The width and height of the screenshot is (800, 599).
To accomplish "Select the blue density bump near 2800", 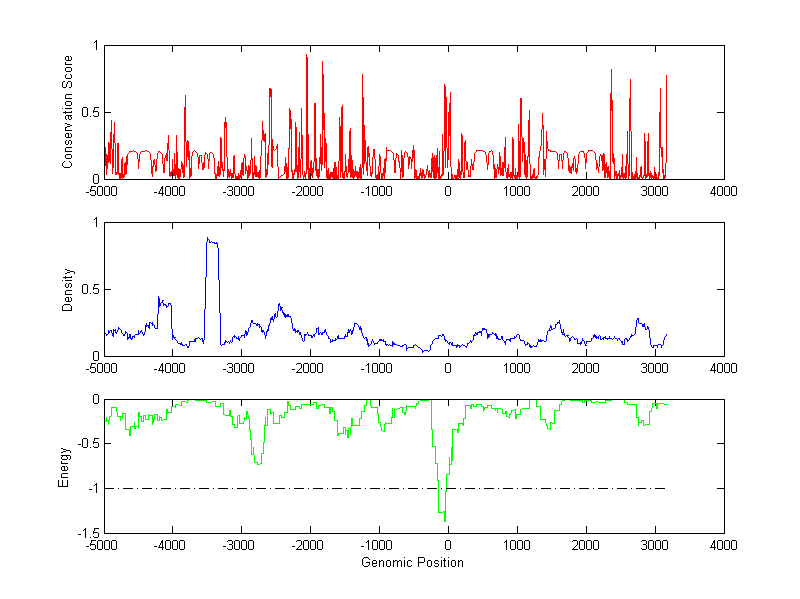I will [639, 321].
